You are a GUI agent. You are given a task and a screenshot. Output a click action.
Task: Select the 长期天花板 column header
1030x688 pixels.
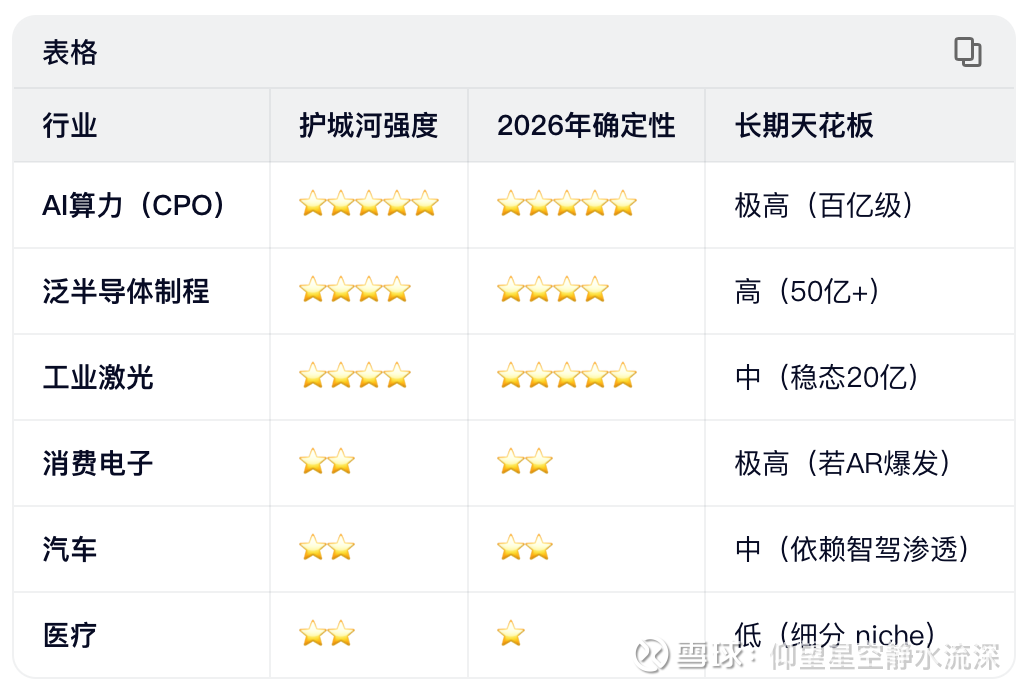click(804, 126)
